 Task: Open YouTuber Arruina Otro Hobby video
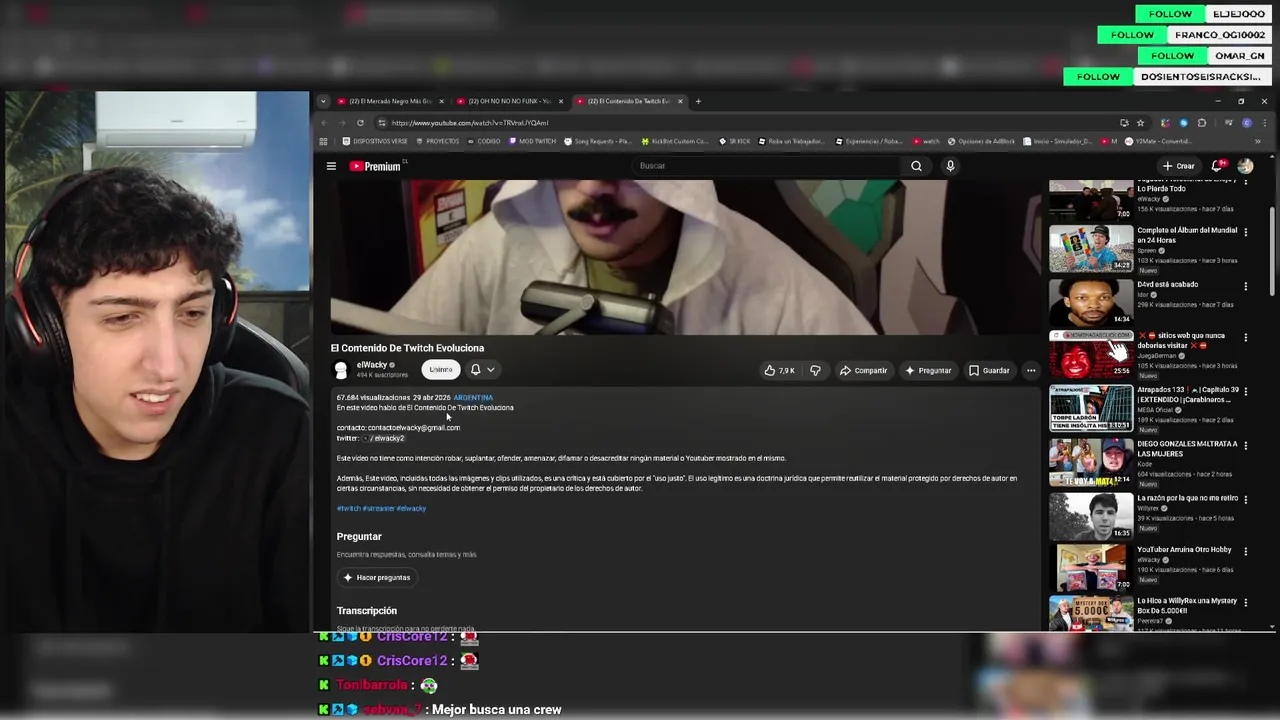(1184, 549)
